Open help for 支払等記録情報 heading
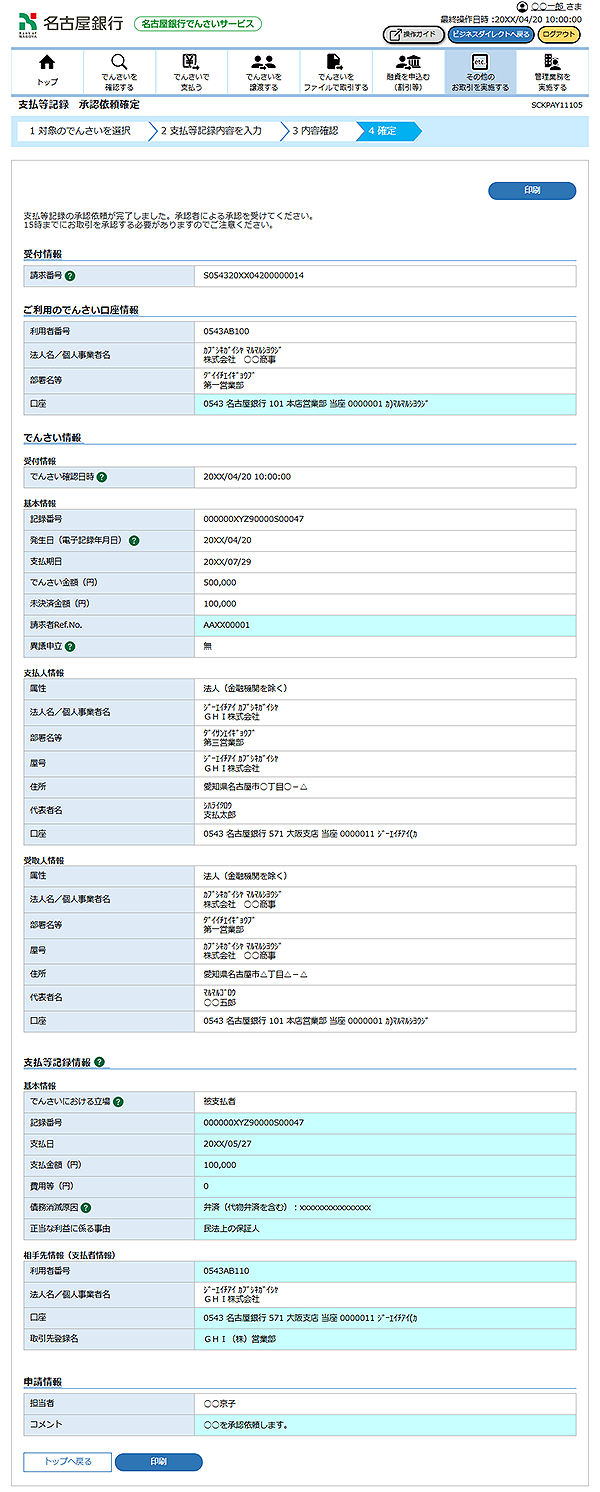This screenshot has height=1492, width=600. (x=100, y=1062)
